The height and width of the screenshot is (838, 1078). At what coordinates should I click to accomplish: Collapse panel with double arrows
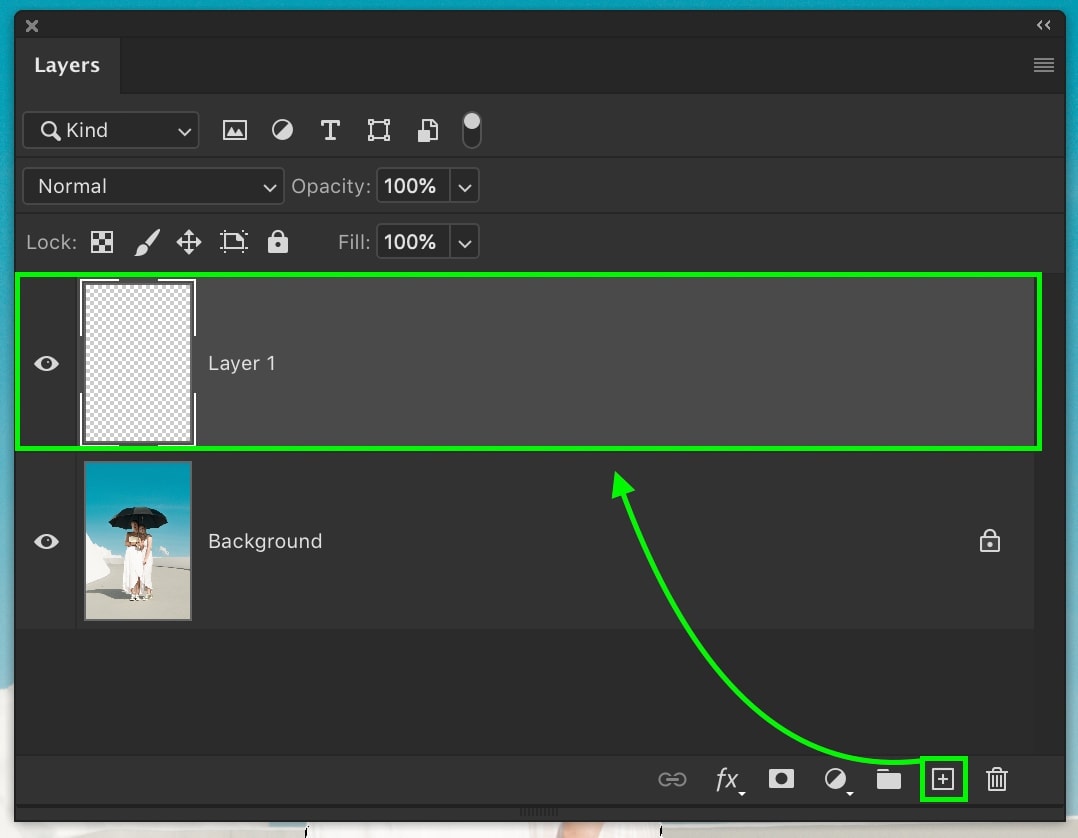tap(1044, 25)
